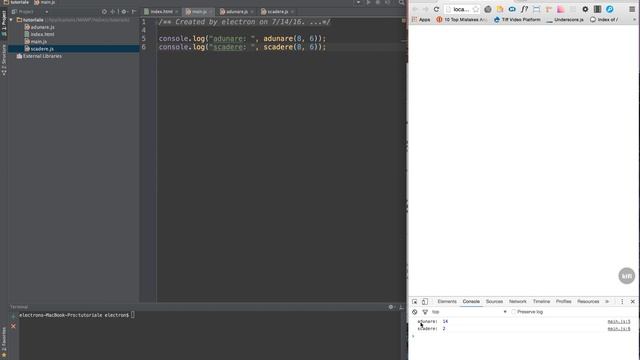
Task: Toggle DevTools device mode icon
Action: click(425, 302)
